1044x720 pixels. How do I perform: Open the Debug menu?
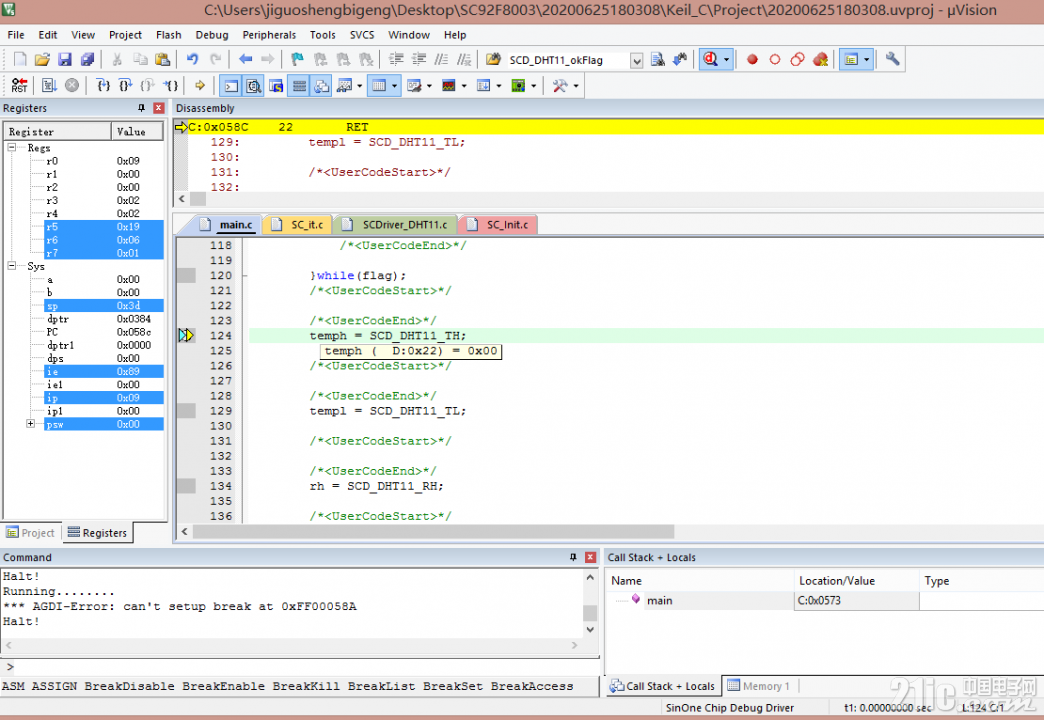pos(212,35)
